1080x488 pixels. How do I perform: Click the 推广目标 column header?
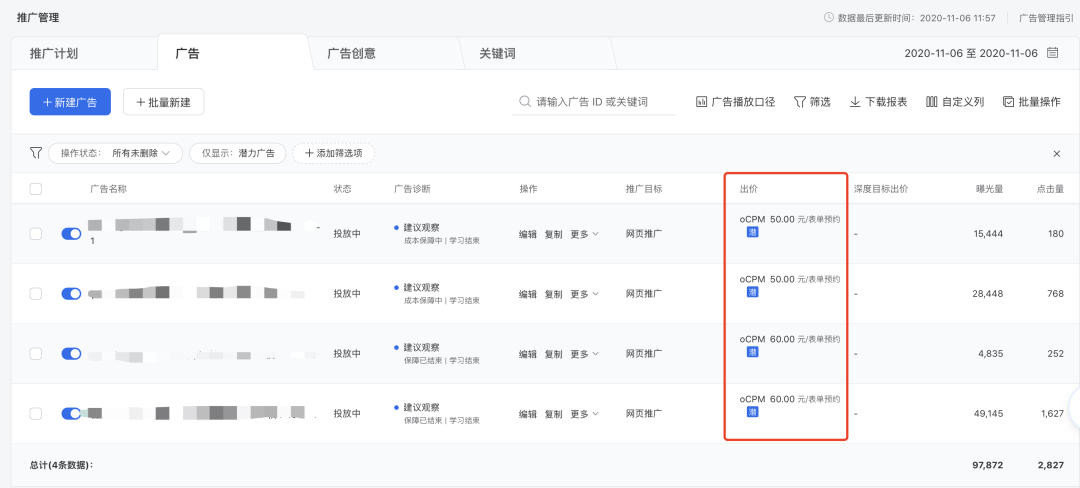pyautogui.click(x=644, y=189)
